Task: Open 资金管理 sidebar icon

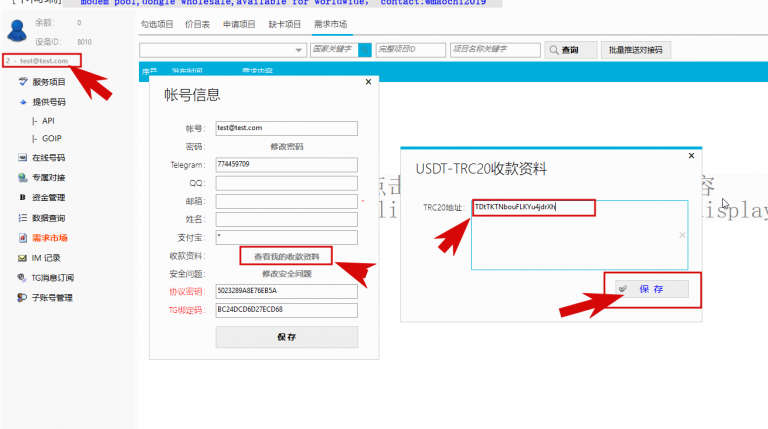Action: [23, 197]
